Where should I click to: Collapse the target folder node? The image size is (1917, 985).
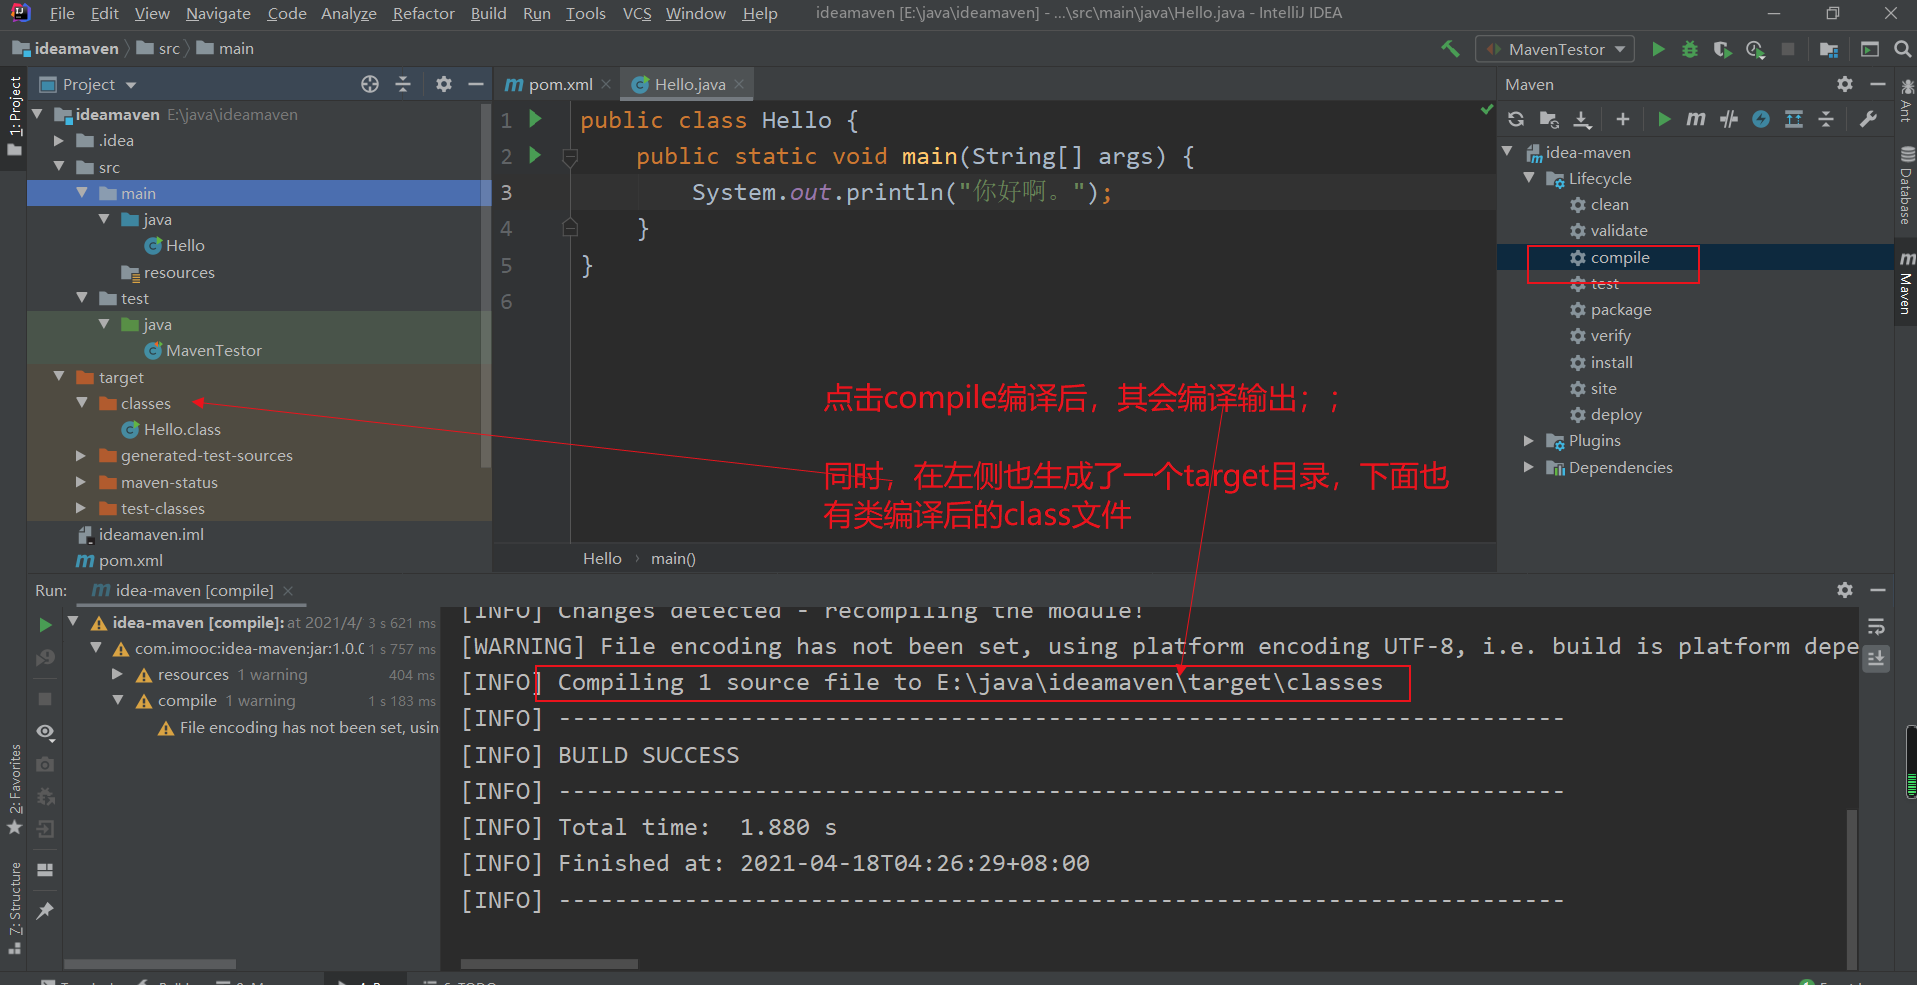tap(59, 377)
